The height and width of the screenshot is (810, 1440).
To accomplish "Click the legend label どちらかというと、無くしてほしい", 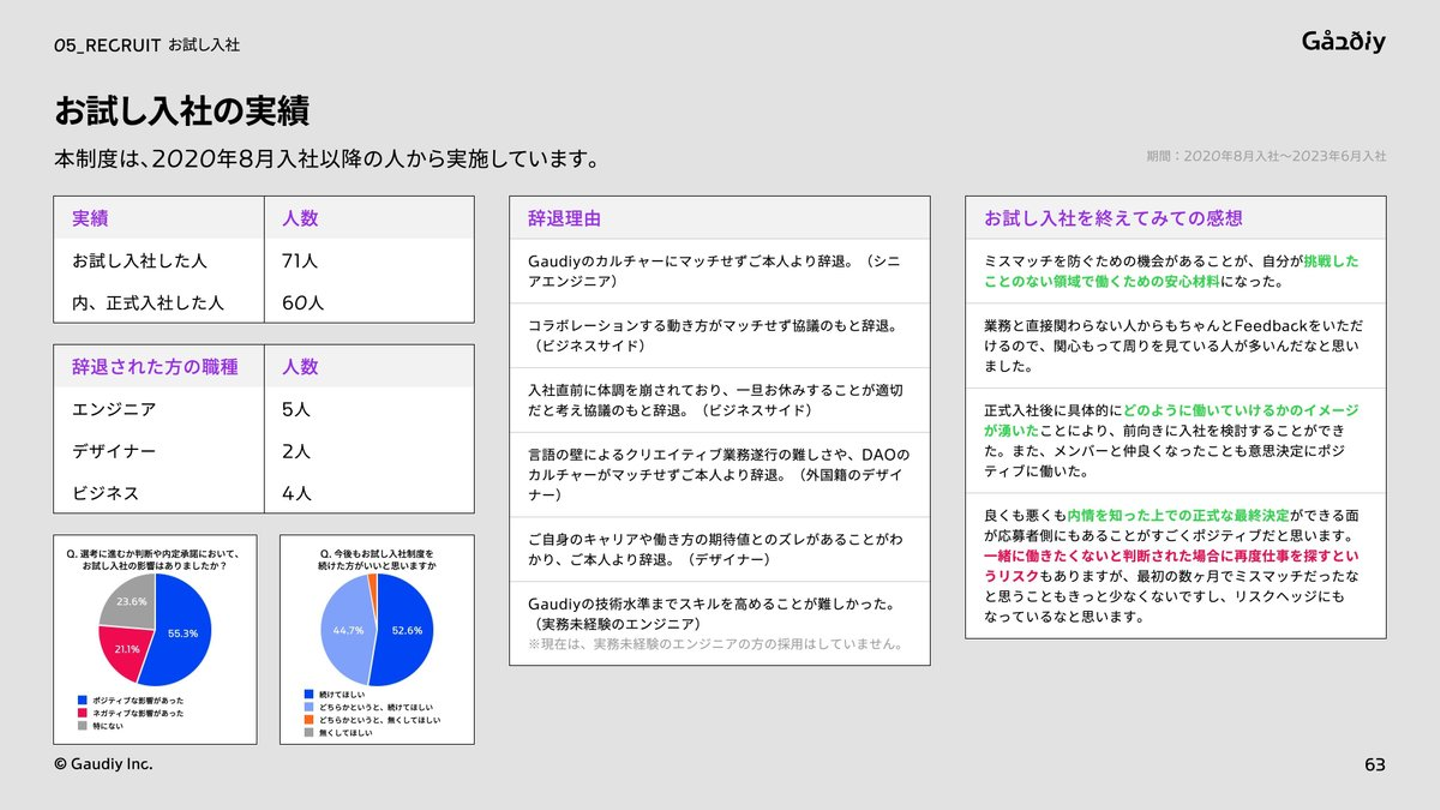I will tap(379, 719).
